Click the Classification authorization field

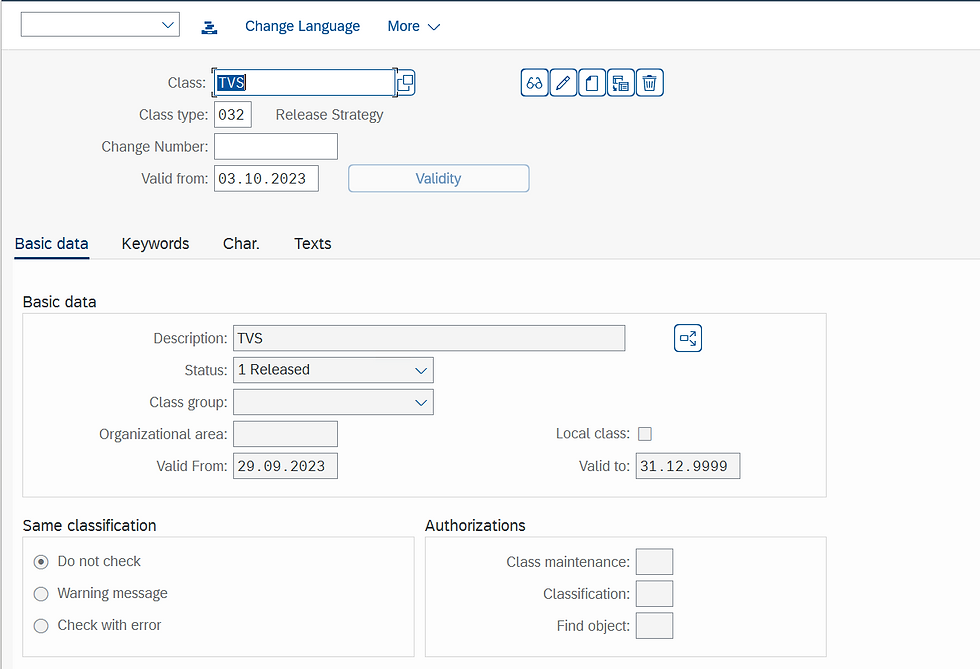click(654, 593)
